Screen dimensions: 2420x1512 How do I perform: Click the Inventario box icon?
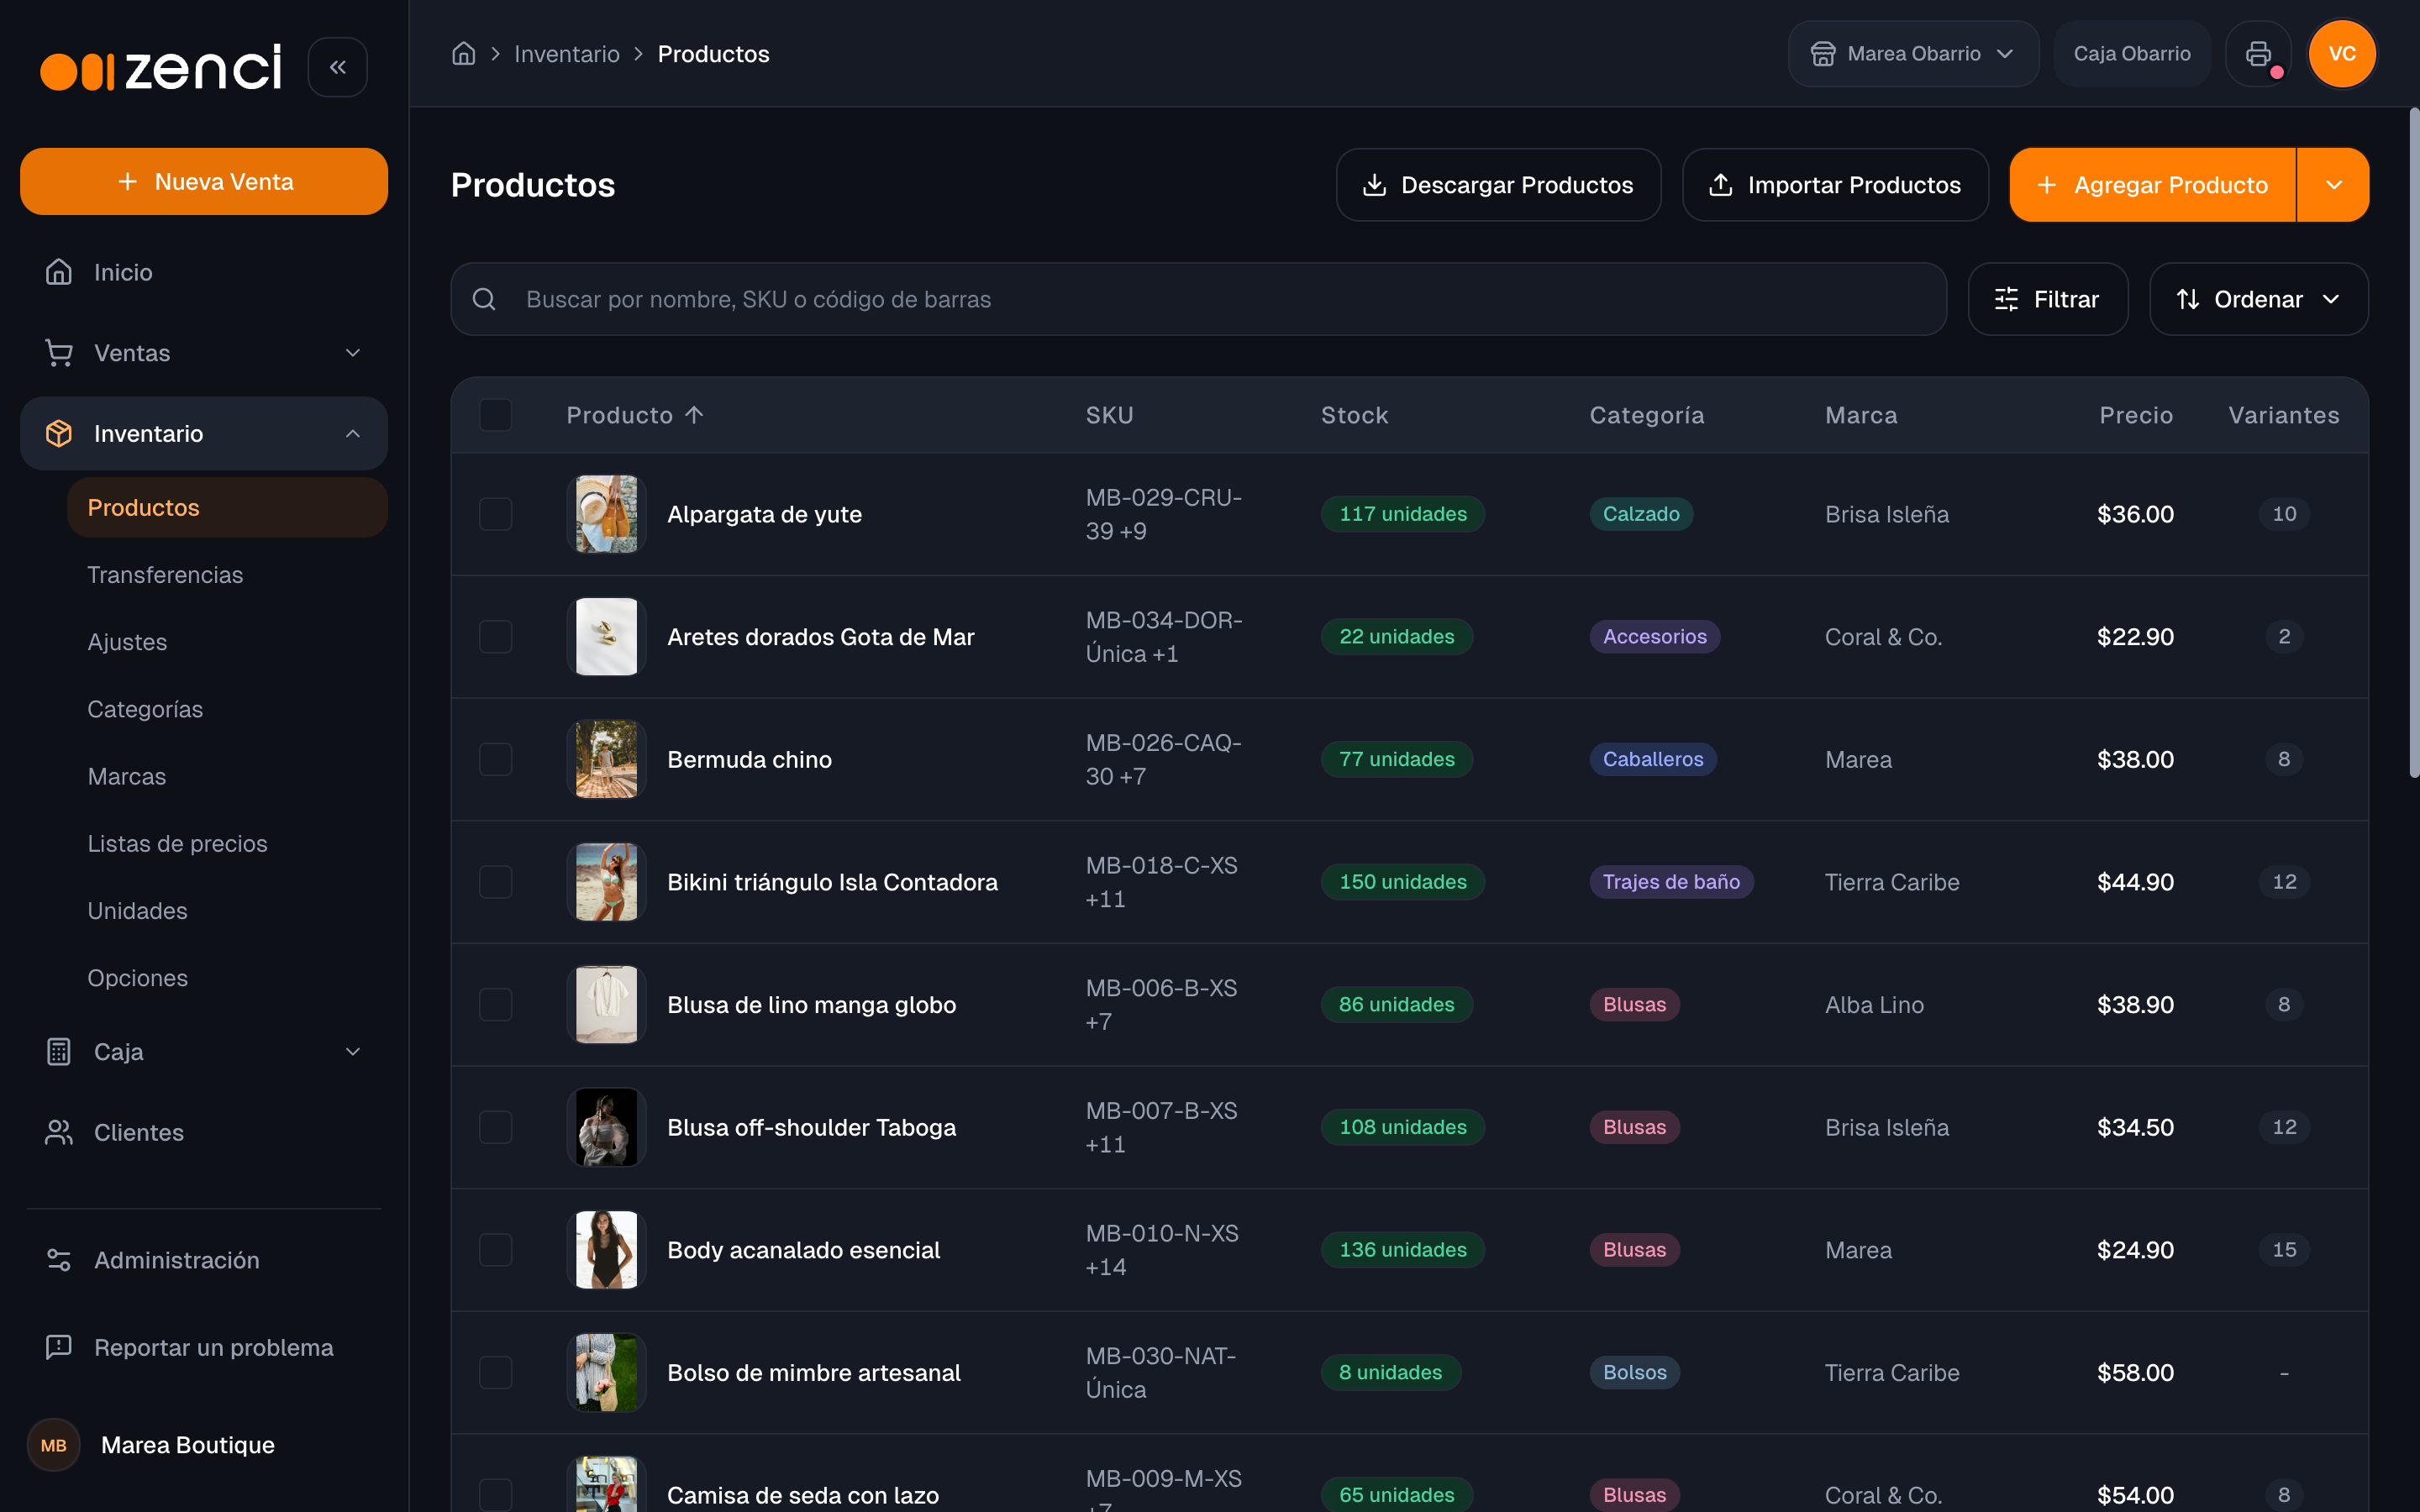[59, 433]
